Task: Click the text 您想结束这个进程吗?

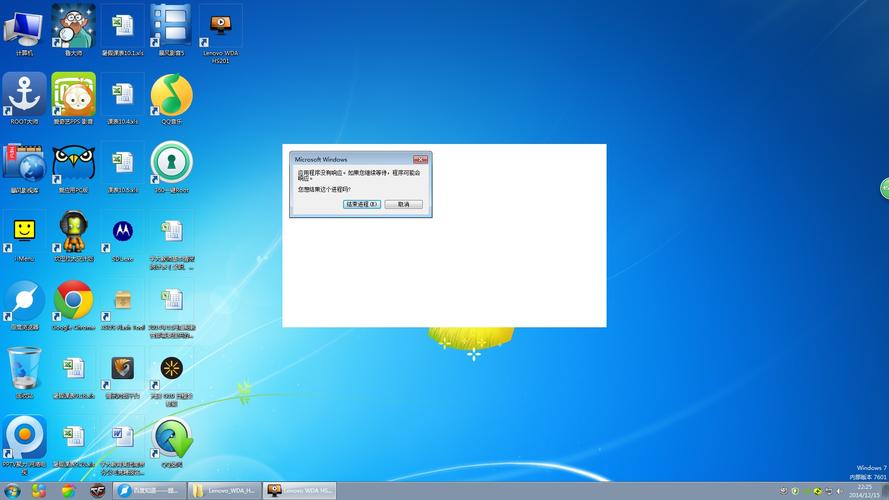Action: click(x=324, y=189)
